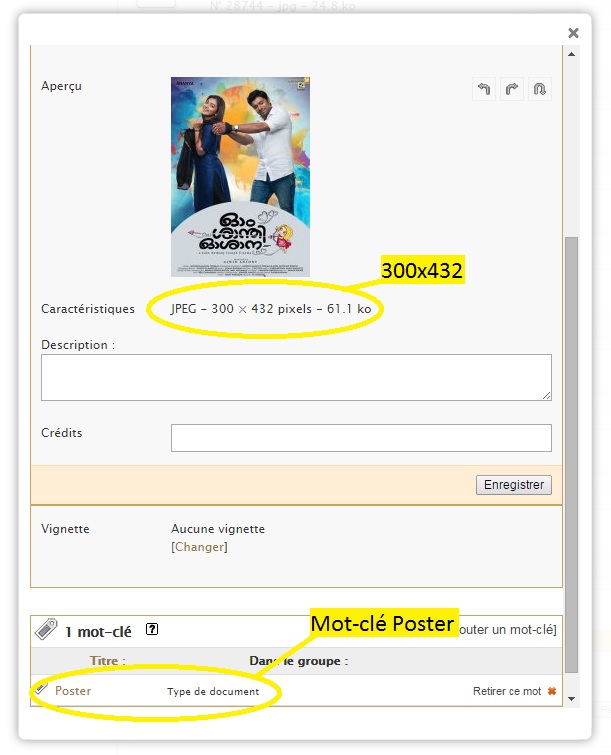Click the Changer link under Aucune vignette
Image resolution: width=611 pixels, height=755 pixels.
[x=199, y=547]
